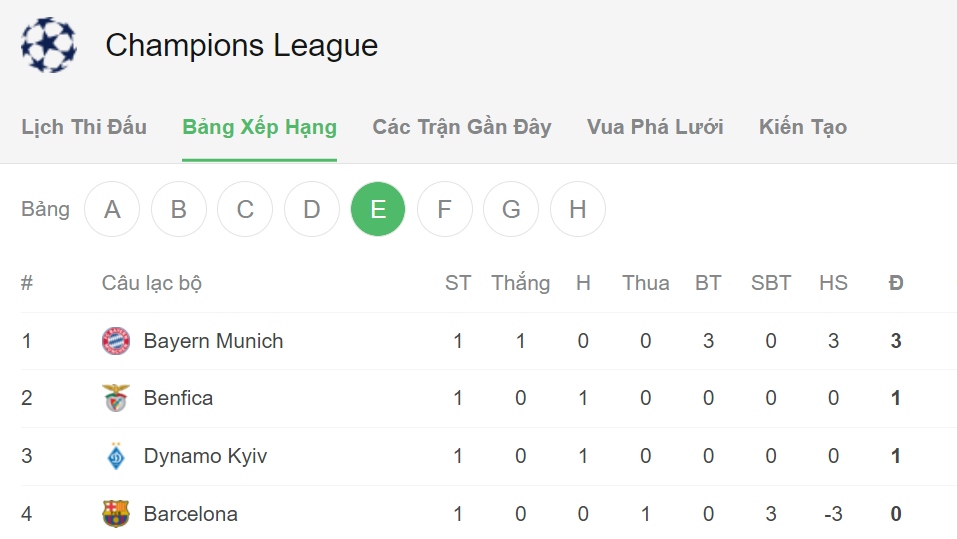Click the Dynamo Kyiv club crest
This screenshot has width=957, height=539.
pyautogui.click(x=116, y=456)
